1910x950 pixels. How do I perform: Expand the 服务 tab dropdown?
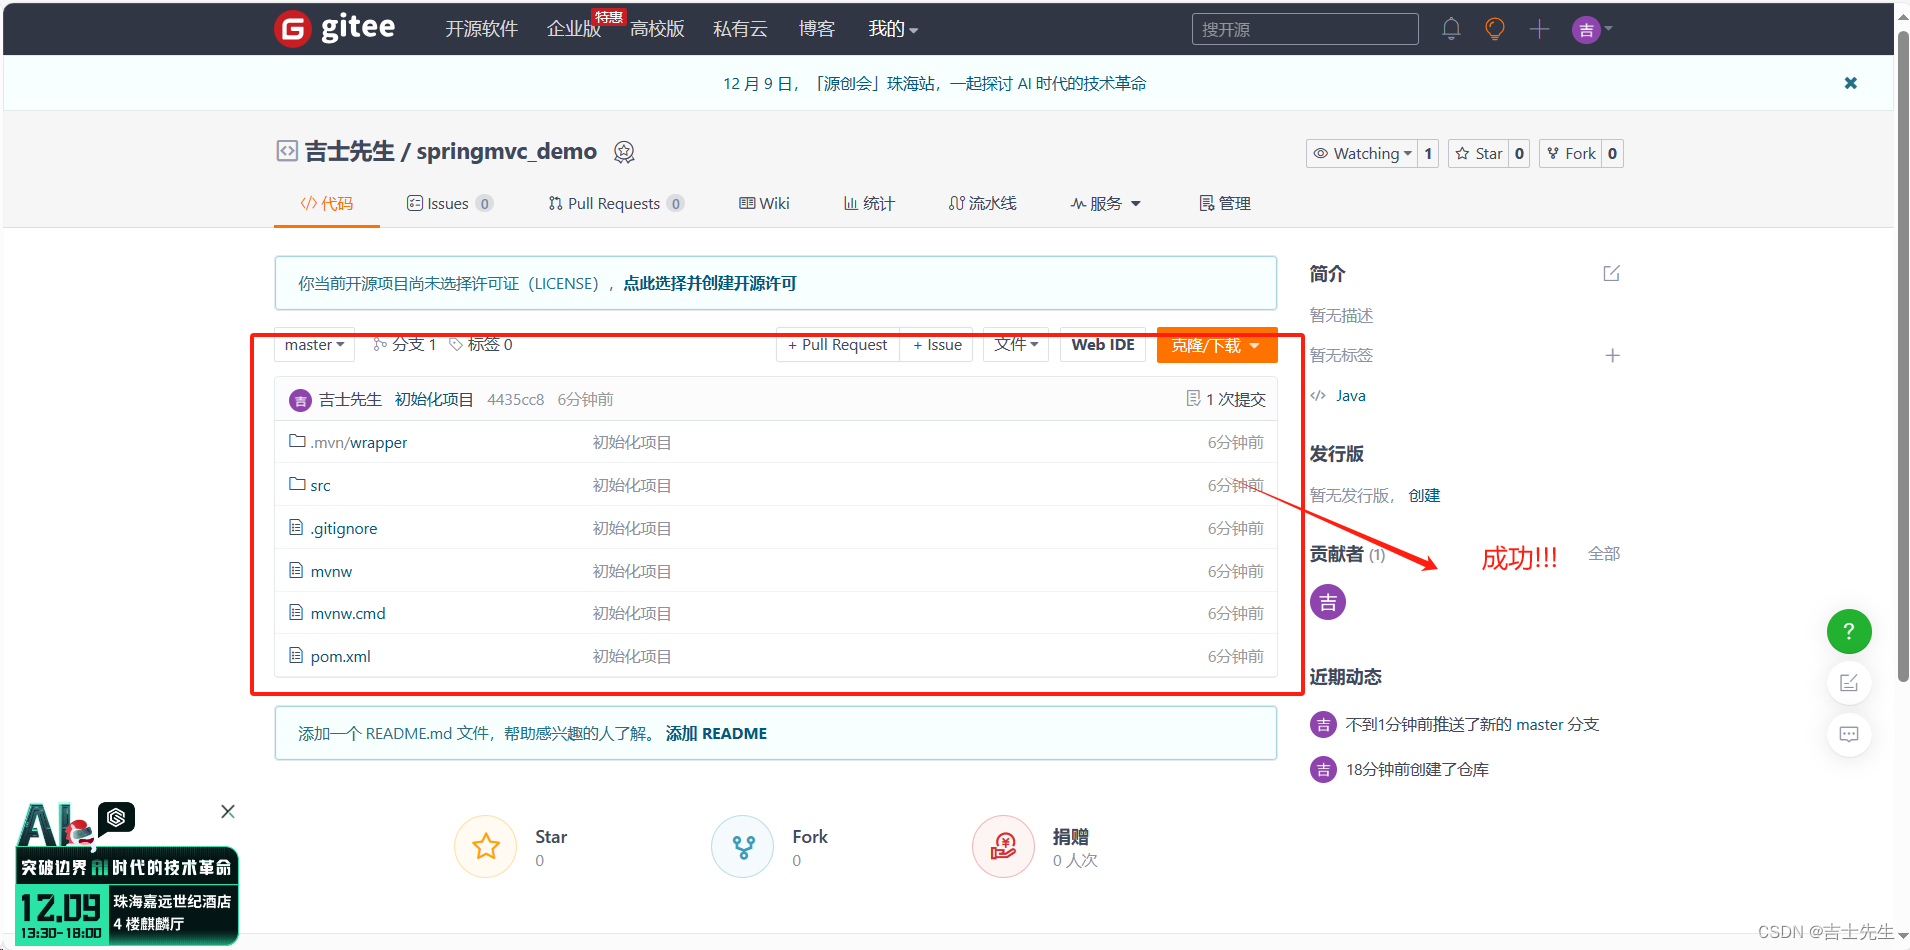click(x=1105, y=203)
